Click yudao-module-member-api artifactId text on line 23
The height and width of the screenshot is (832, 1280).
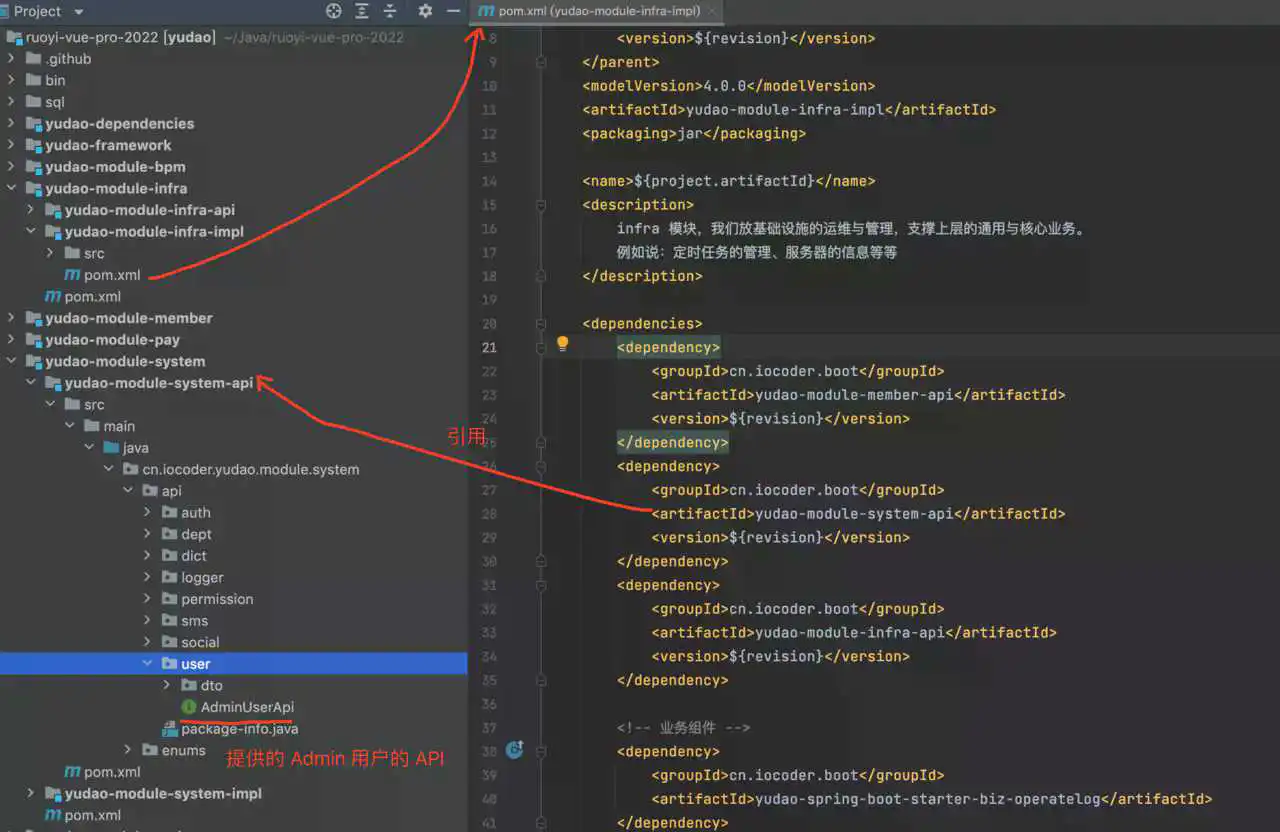coord(854,395)
